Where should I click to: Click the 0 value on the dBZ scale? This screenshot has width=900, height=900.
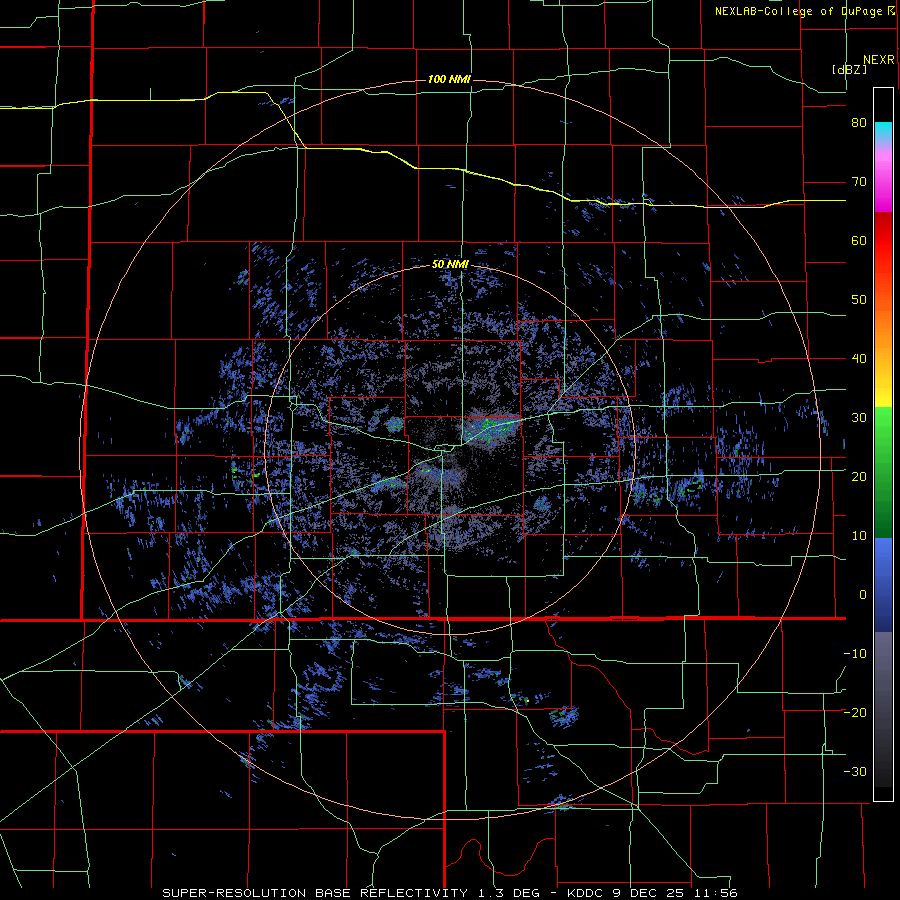click(x=863, y=595)
